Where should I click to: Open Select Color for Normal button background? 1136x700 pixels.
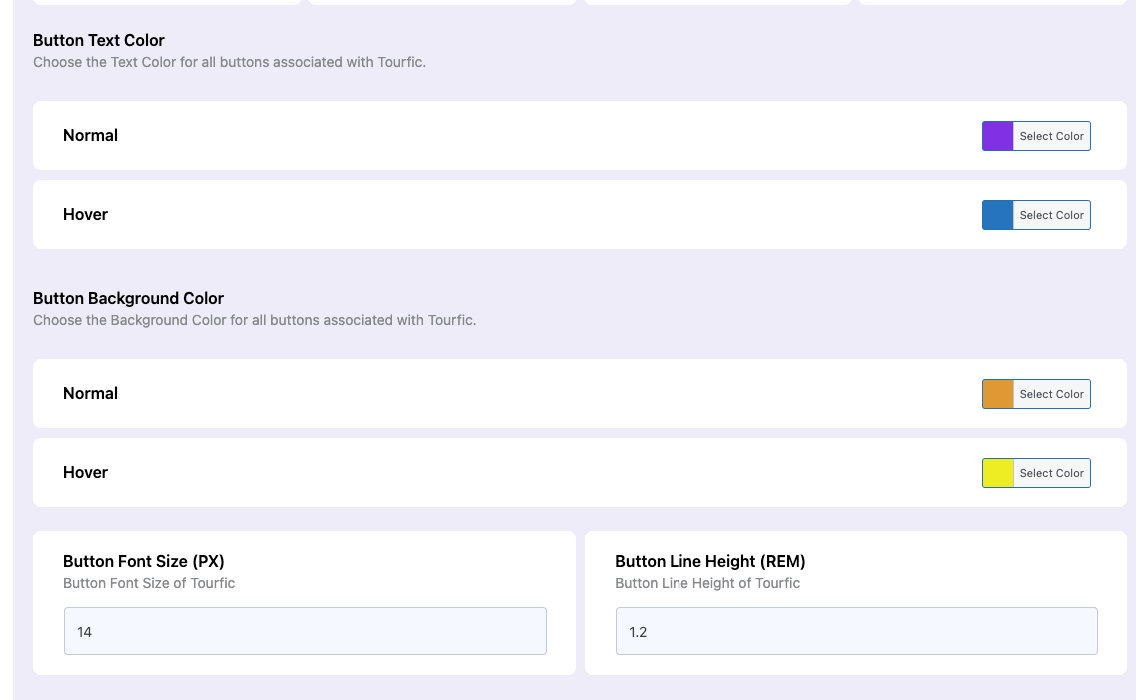coord(1051,394)
